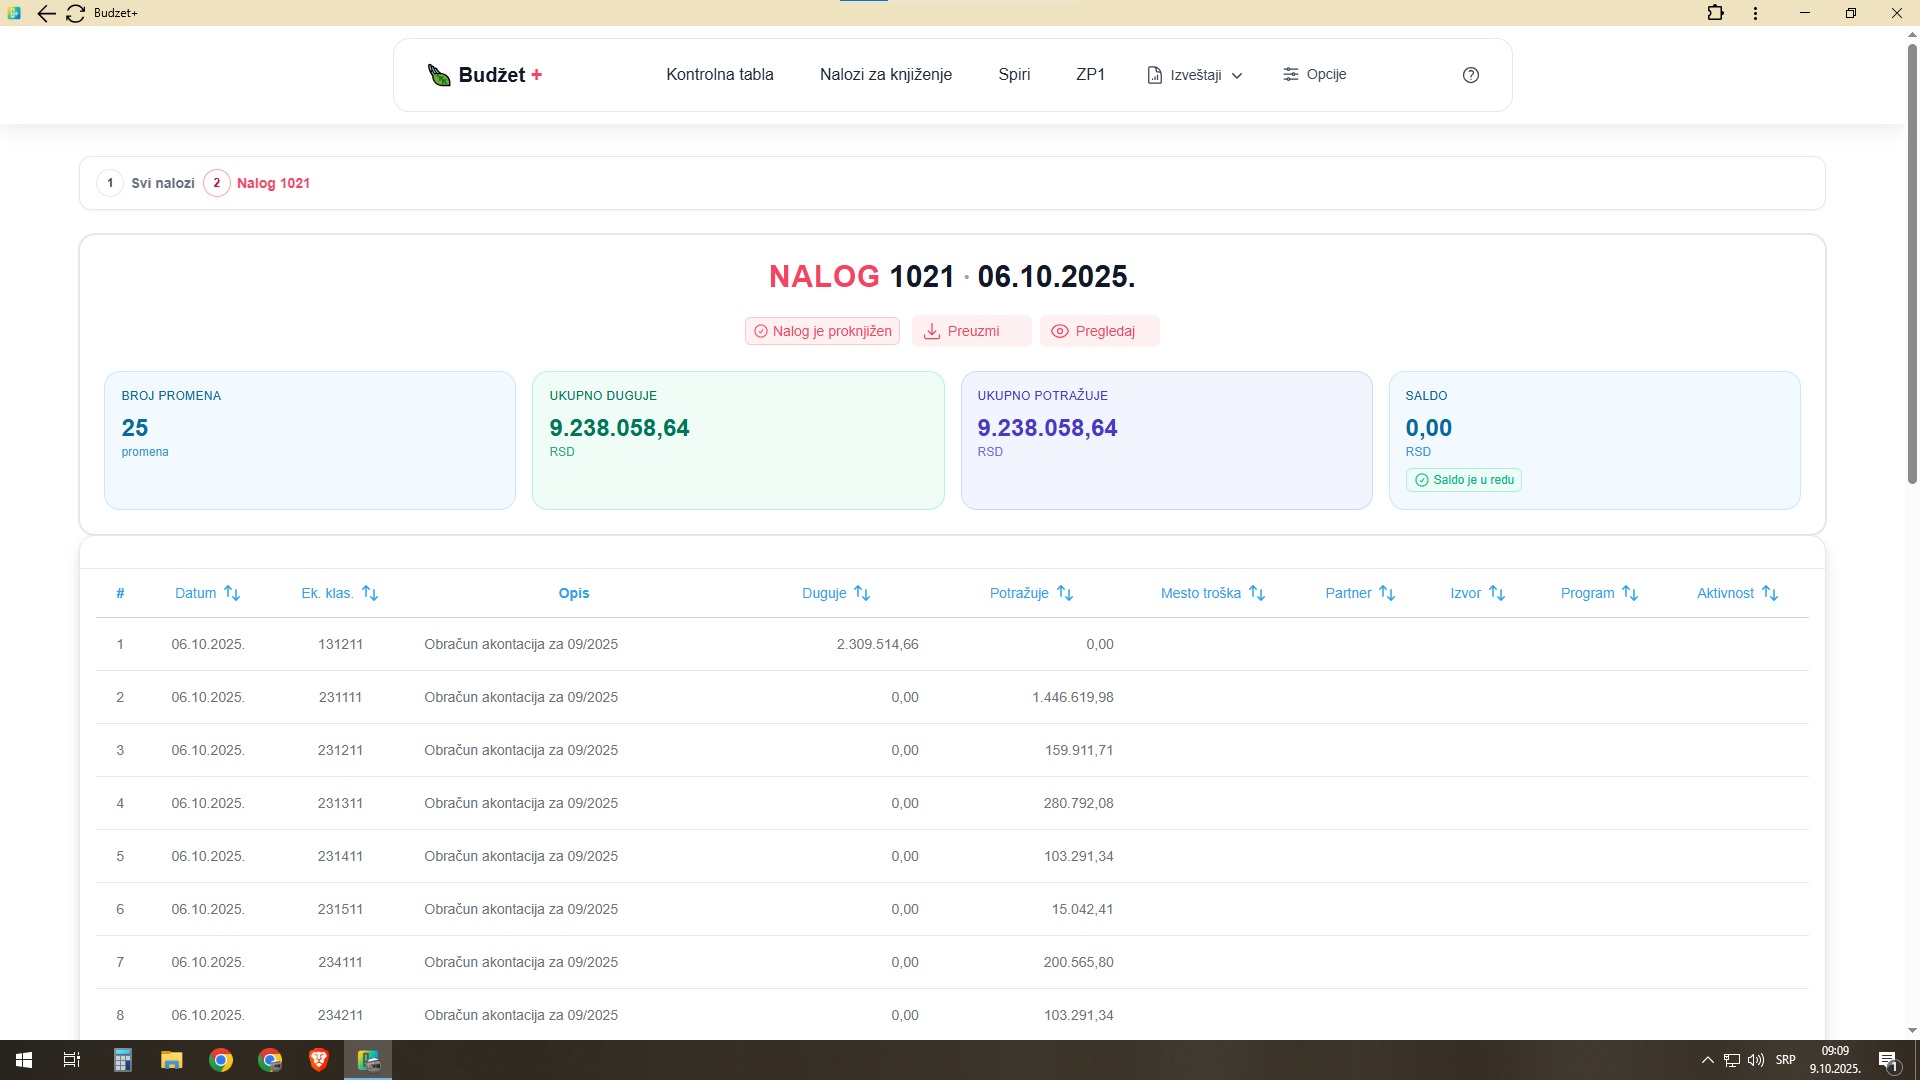Sort by Mesto troška arrows

point(1257,593)
